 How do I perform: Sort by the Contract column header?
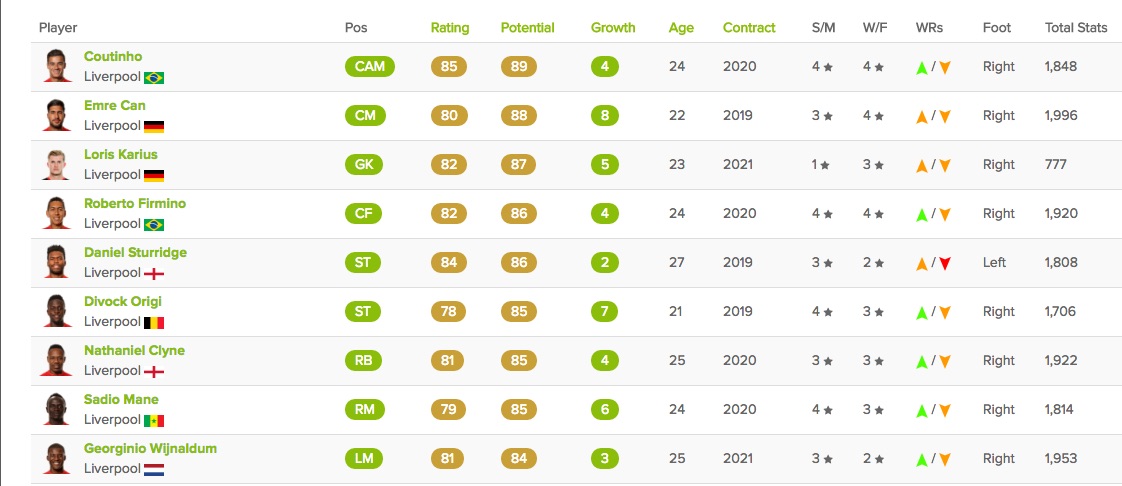[x=749, y=28]
